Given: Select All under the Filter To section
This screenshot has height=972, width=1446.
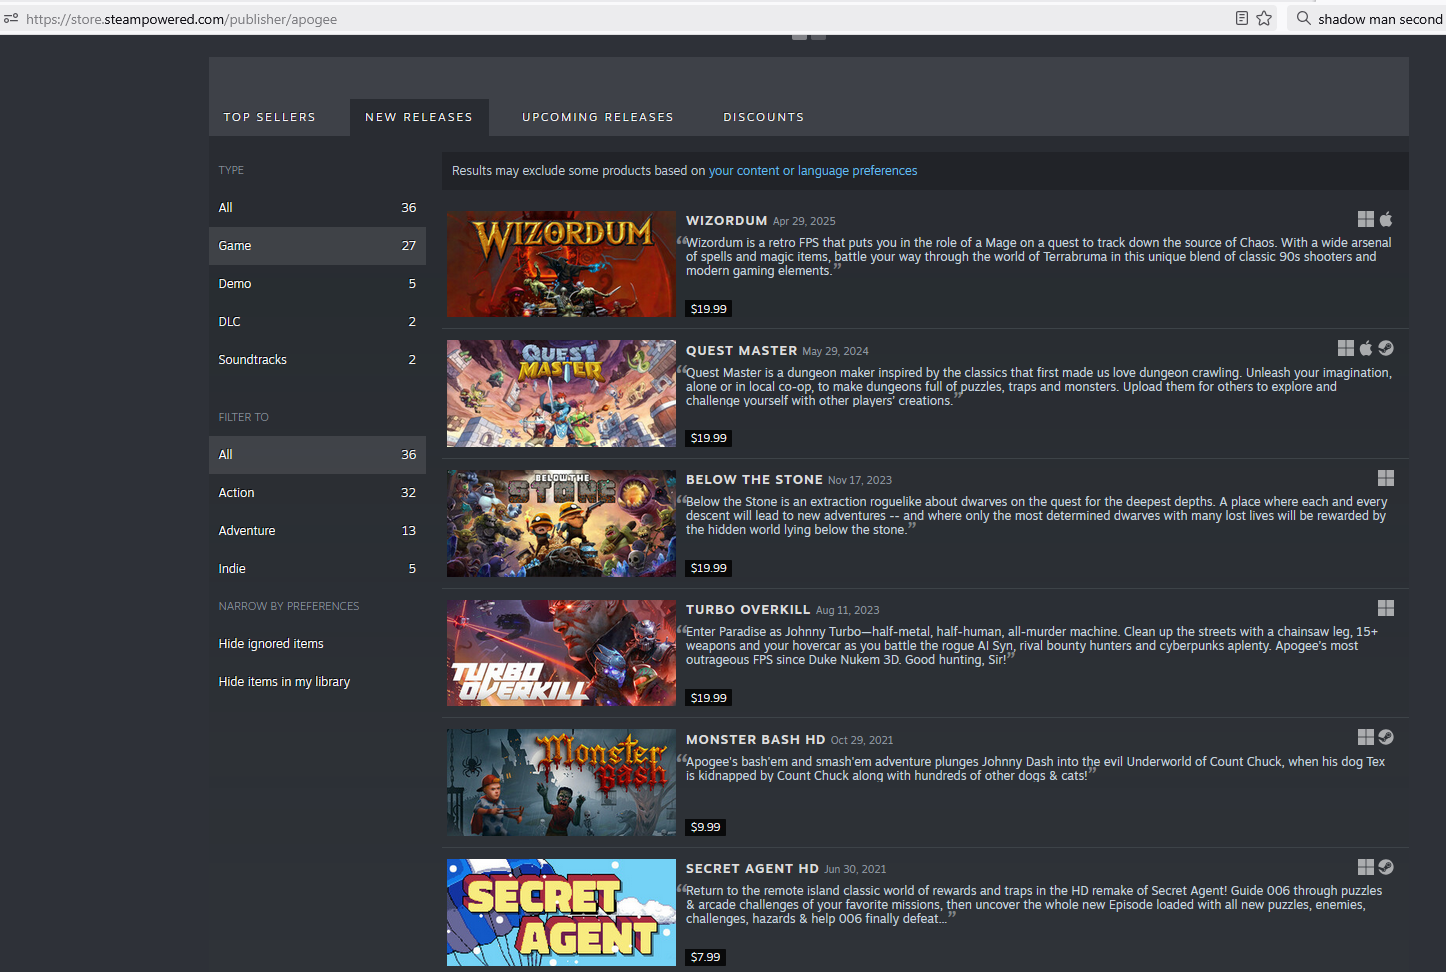Looking at the screenshot, I should [x=317, y=455].
